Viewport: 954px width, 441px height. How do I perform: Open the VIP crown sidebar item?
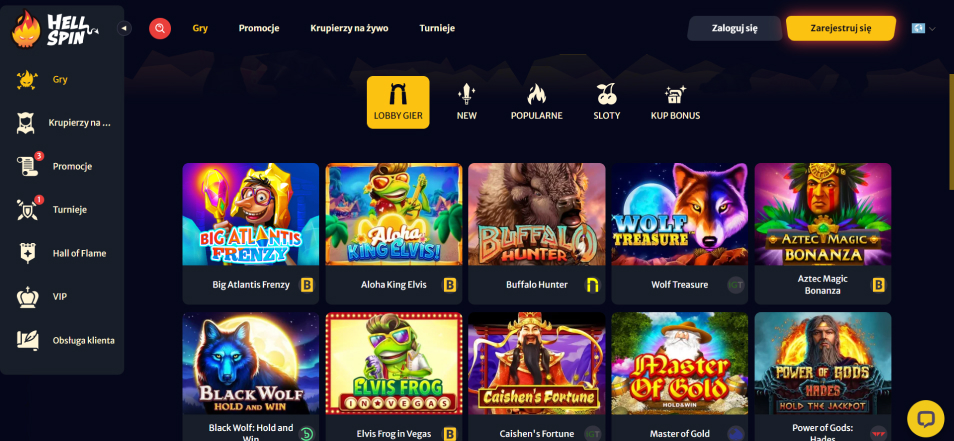click(x=62, y=297)
